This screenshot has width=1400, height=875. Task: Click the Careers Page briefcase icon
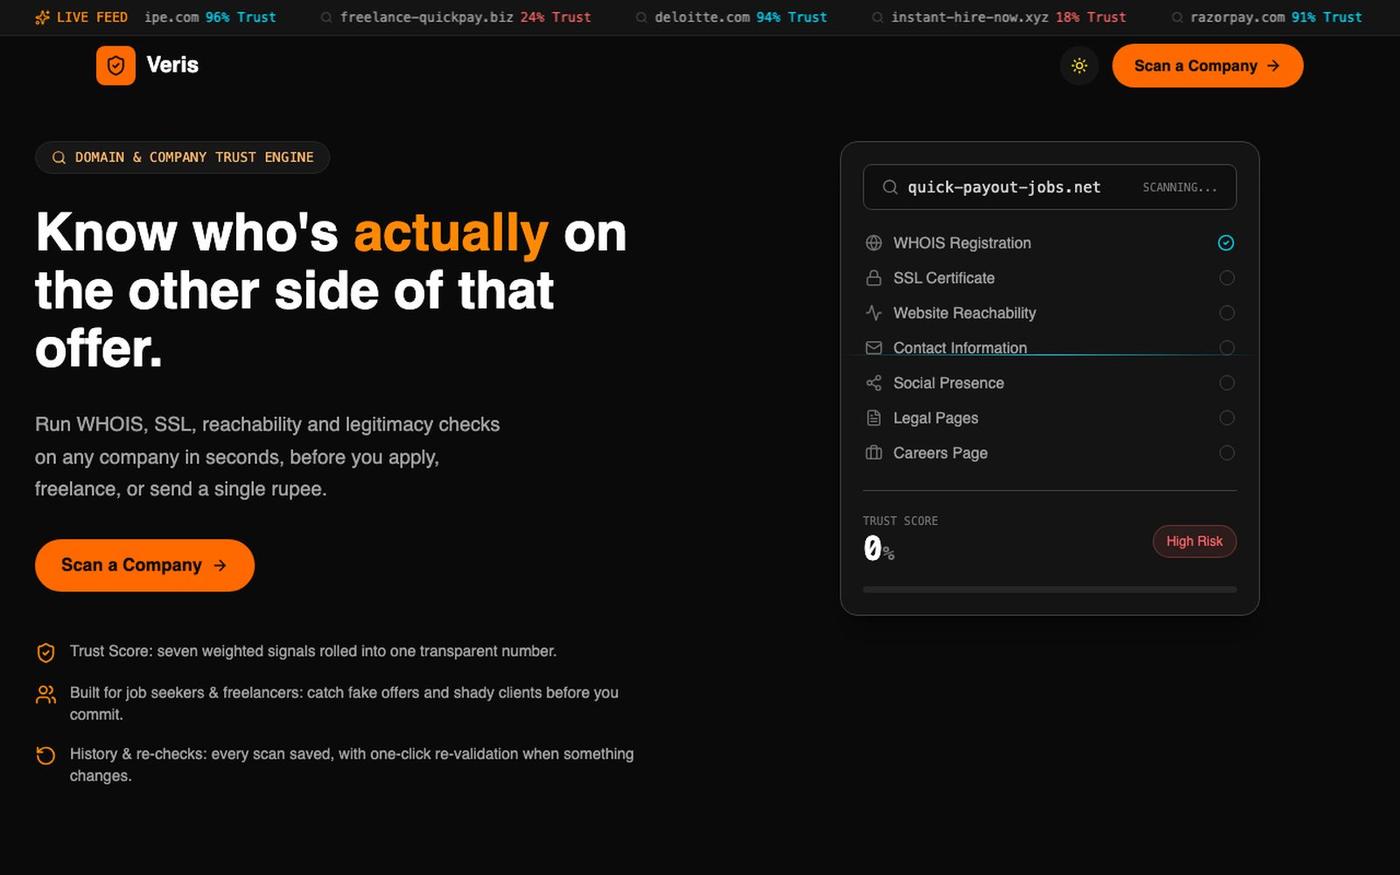click(873, 453)
